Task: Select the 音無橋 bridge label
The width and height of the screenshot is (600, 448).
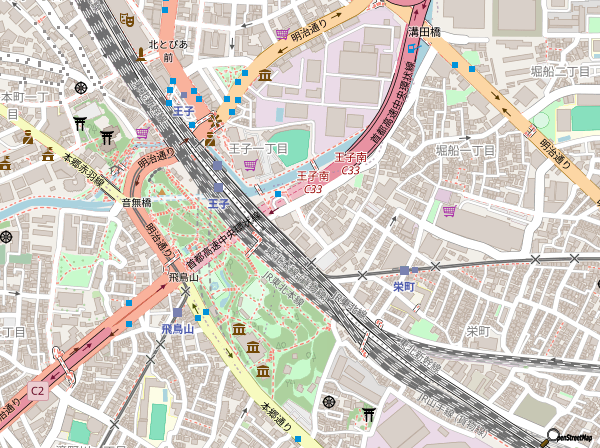Action: 136,203
